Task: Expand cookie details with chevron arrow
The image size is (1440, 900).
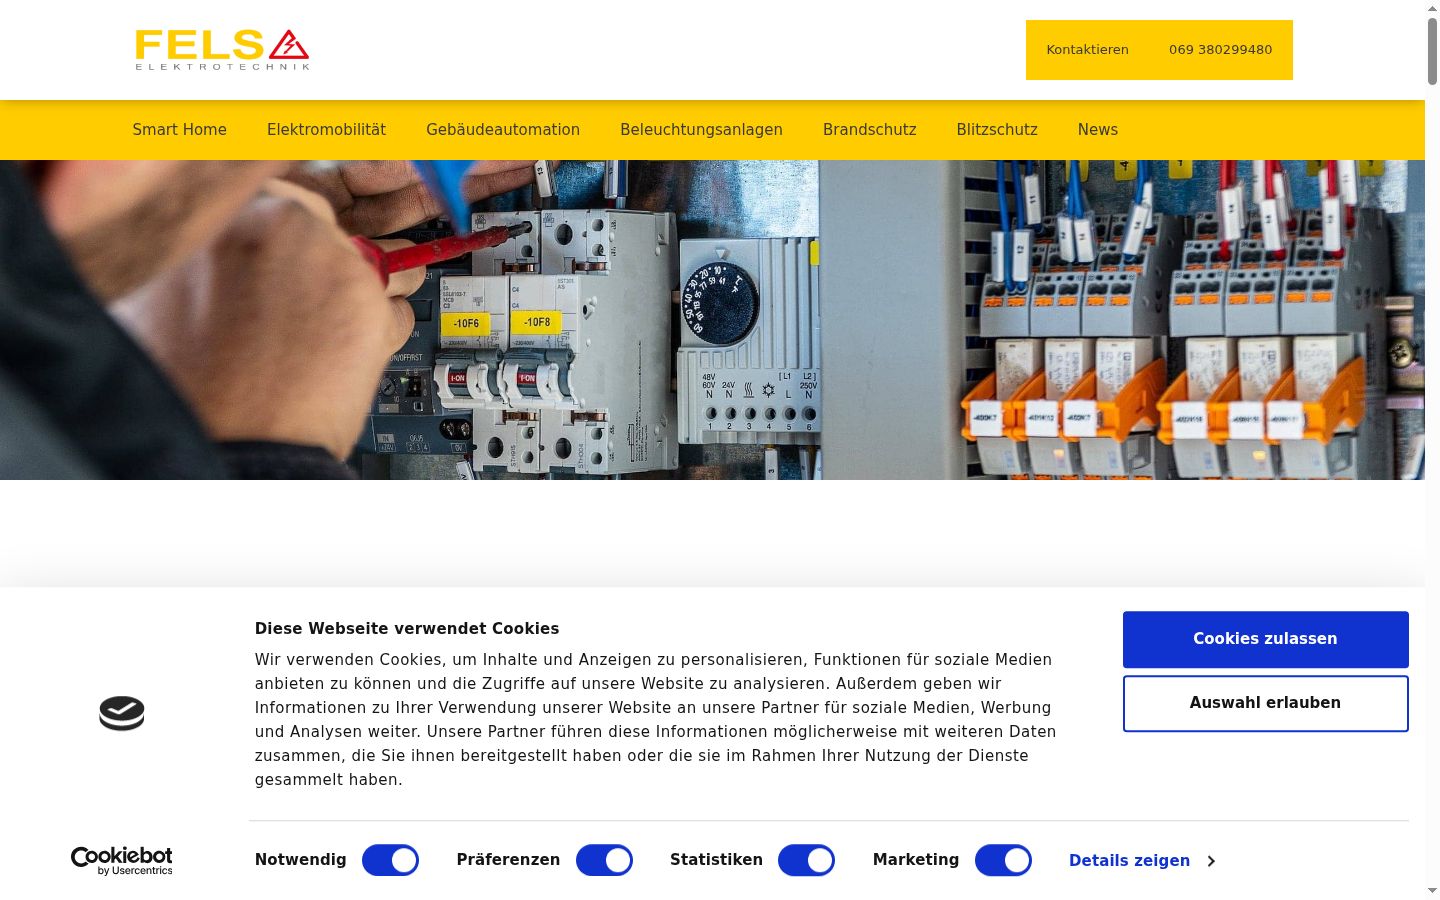Action: 1211,861
